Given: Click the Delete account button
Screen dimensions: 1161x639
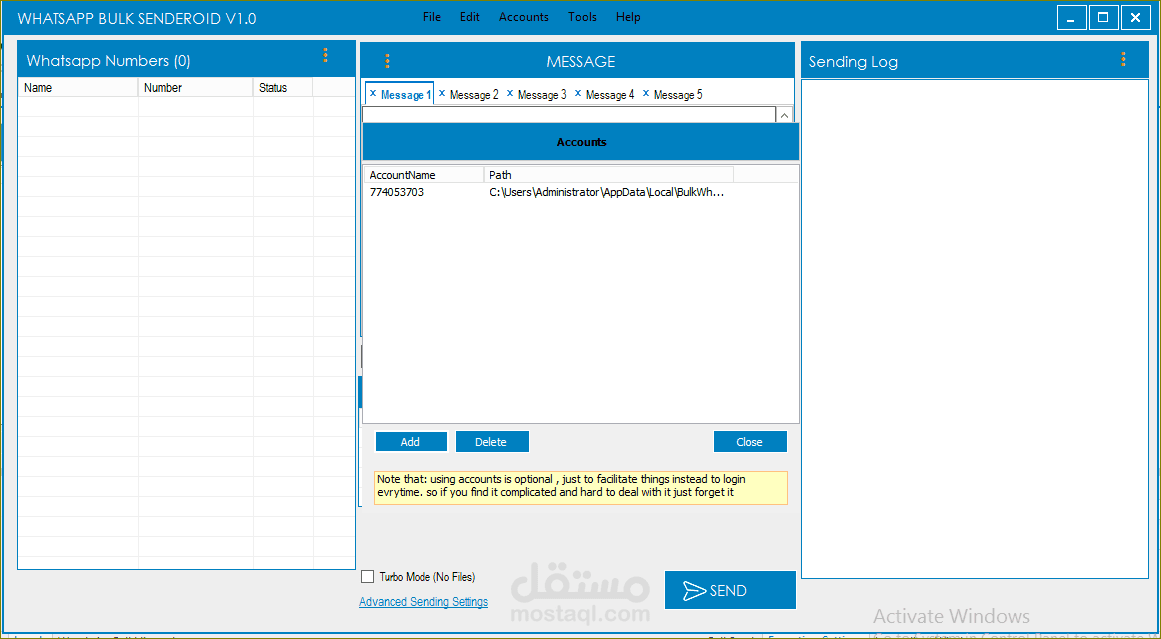Looking at the screenshot, I should [x=492, y=441].
